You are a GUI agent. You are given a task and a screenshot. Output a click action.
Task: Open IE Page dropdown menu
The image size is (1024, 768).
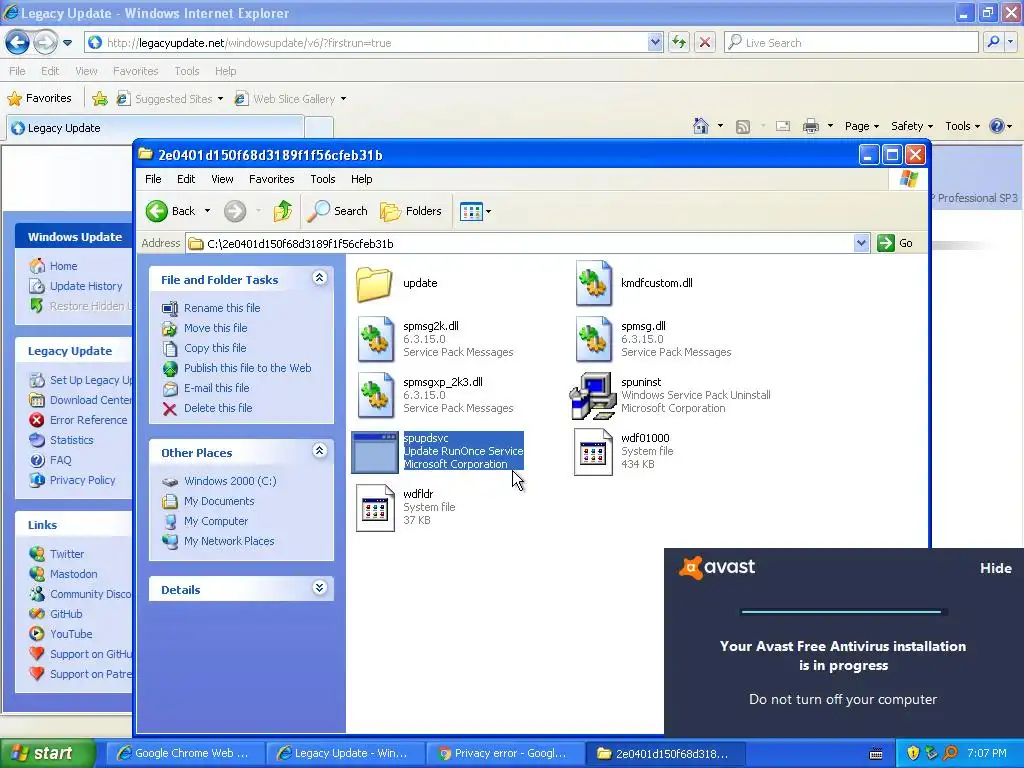click(x=862, y=126)
